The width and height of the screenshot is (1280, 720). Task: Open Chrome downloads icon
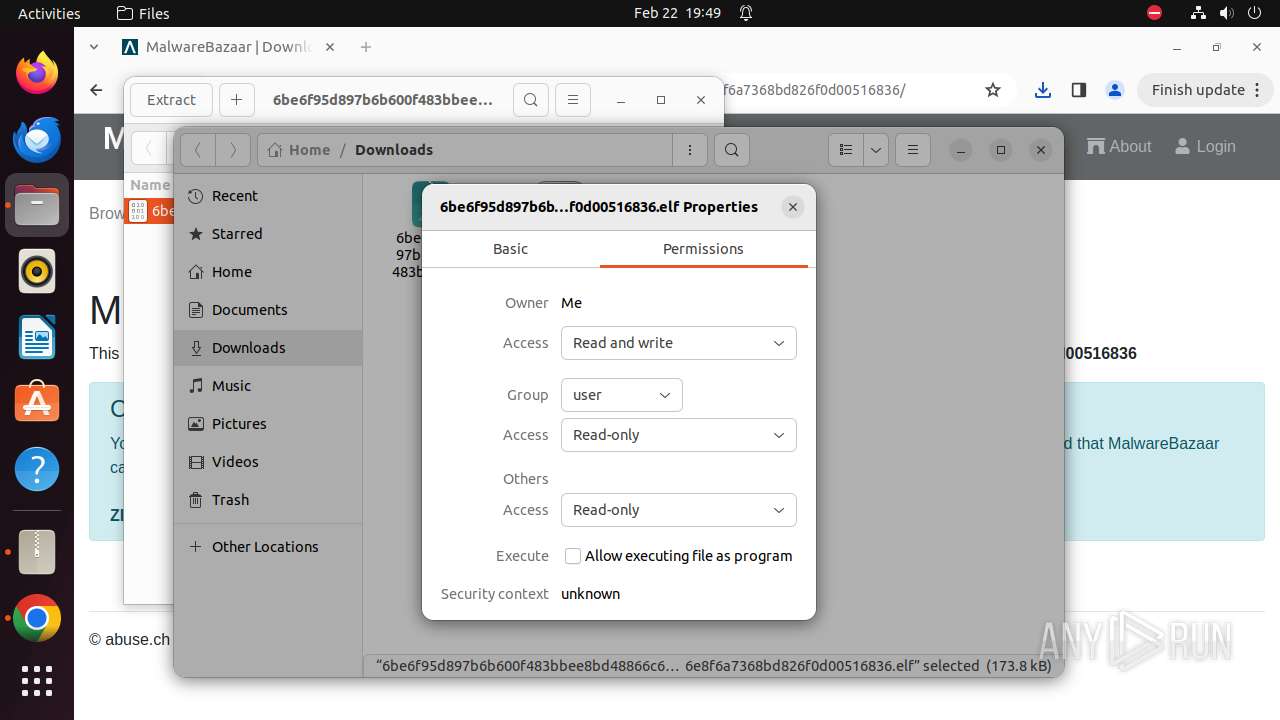[1043, 90]
